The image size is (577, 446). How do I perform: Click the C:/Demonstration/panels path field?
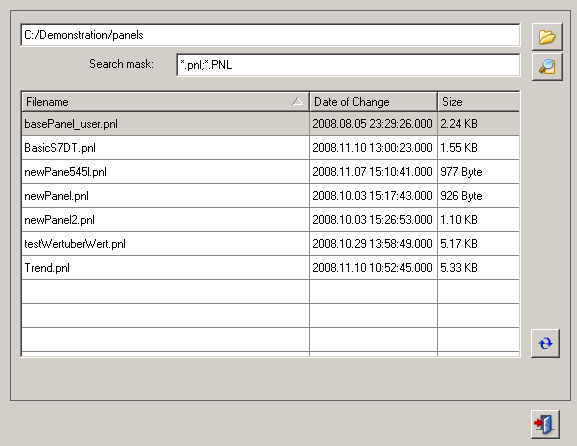pos(270,35)
